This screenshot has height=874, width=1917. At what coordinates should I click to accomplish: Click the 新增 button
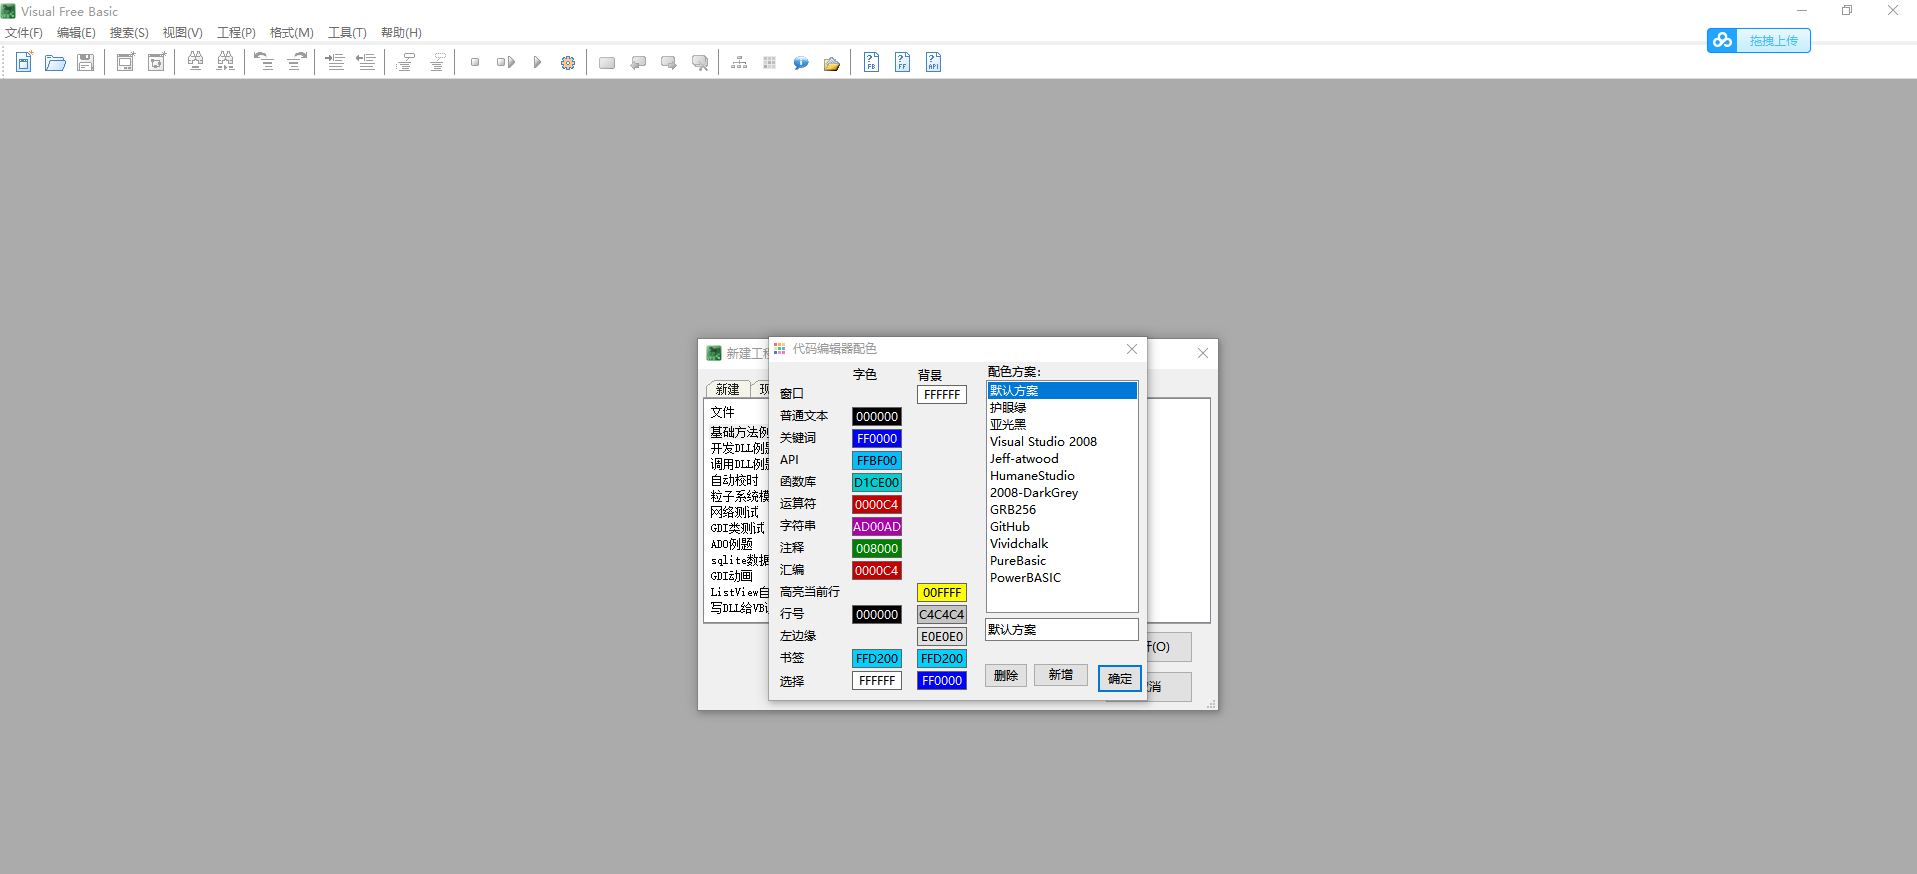point(1061,676)
